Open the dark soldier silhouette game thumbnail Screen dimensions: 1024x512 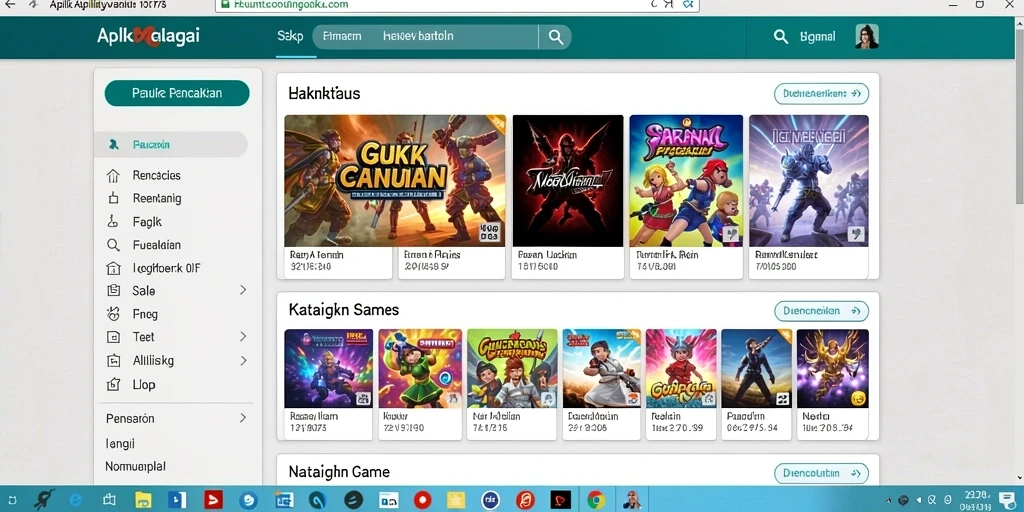(756, 368)
